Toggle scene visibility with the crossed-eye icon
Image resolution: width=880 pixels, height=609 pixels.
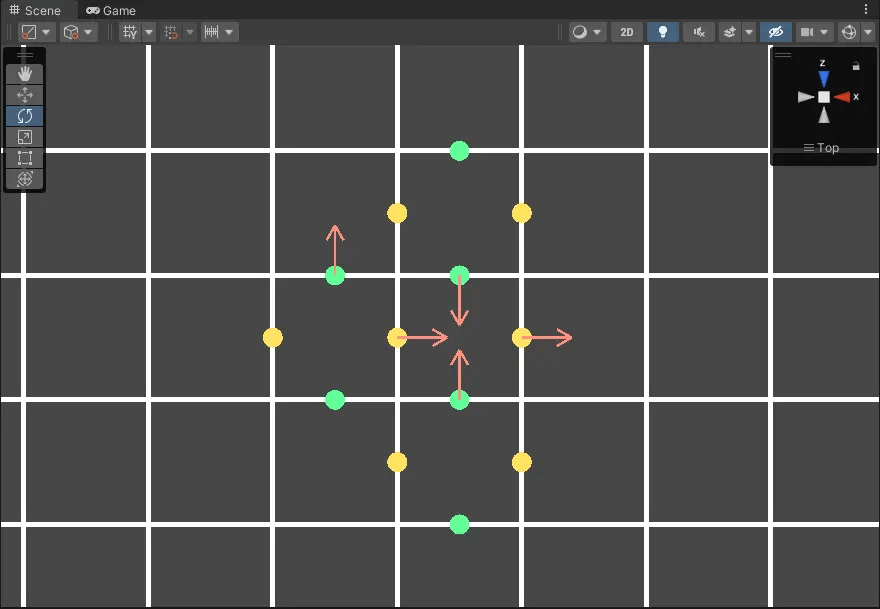point(774,32)
